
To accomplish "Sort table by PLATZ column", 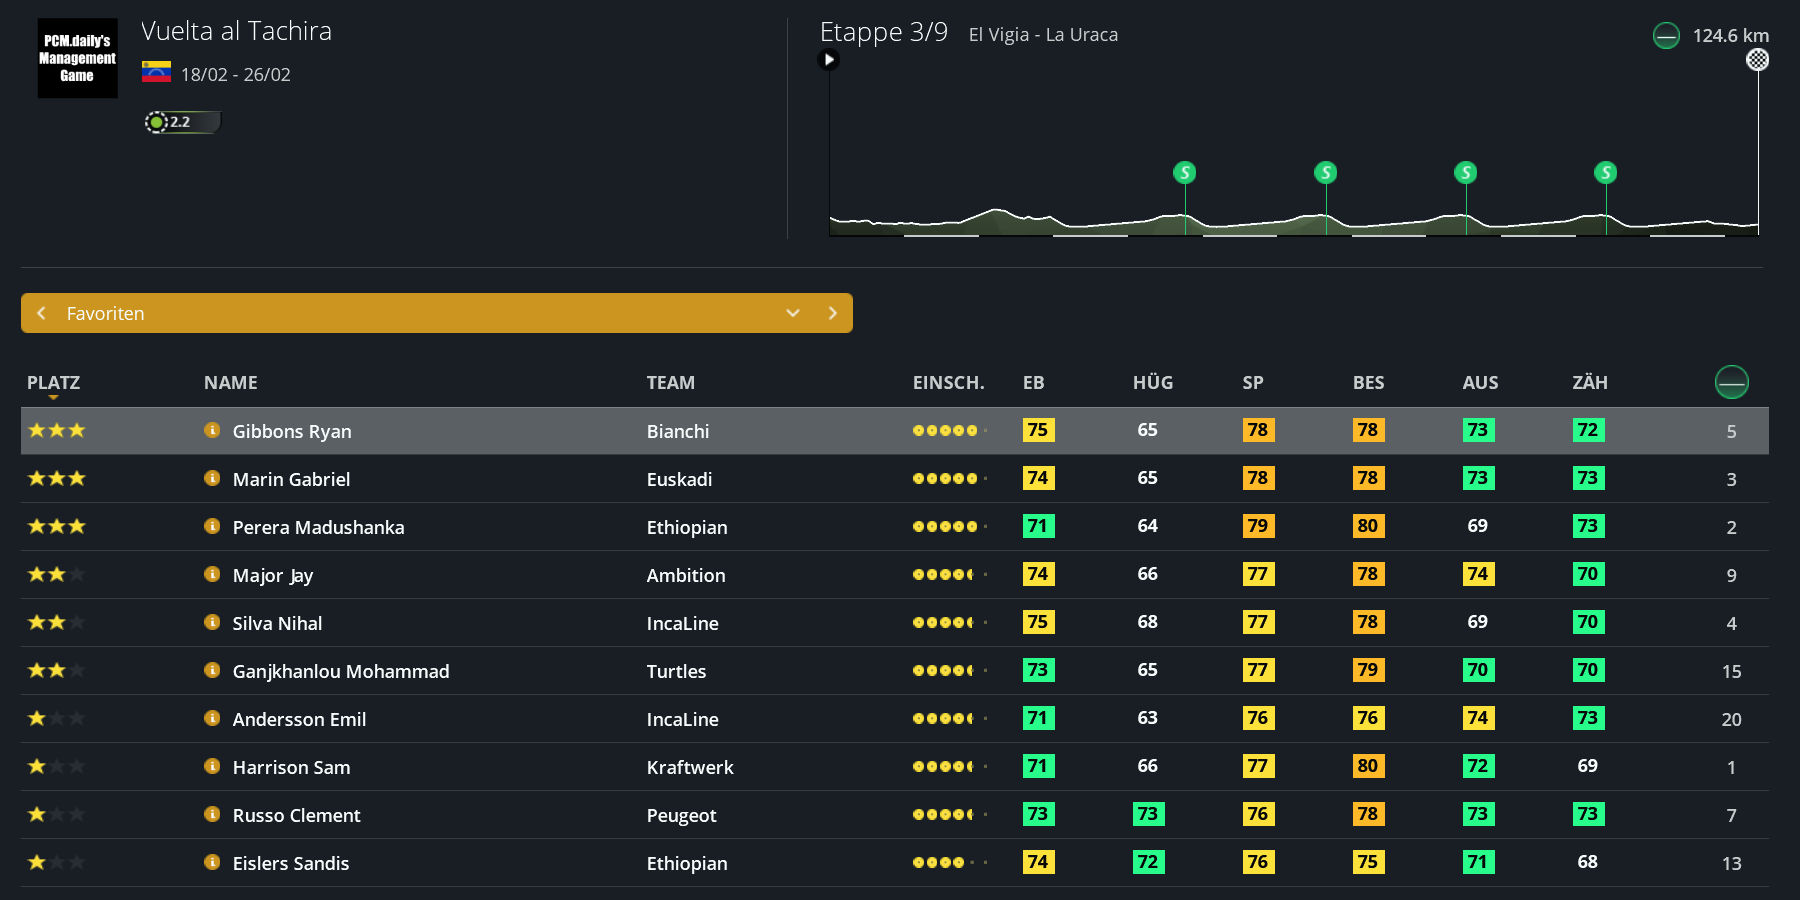I will click(53, 382).
